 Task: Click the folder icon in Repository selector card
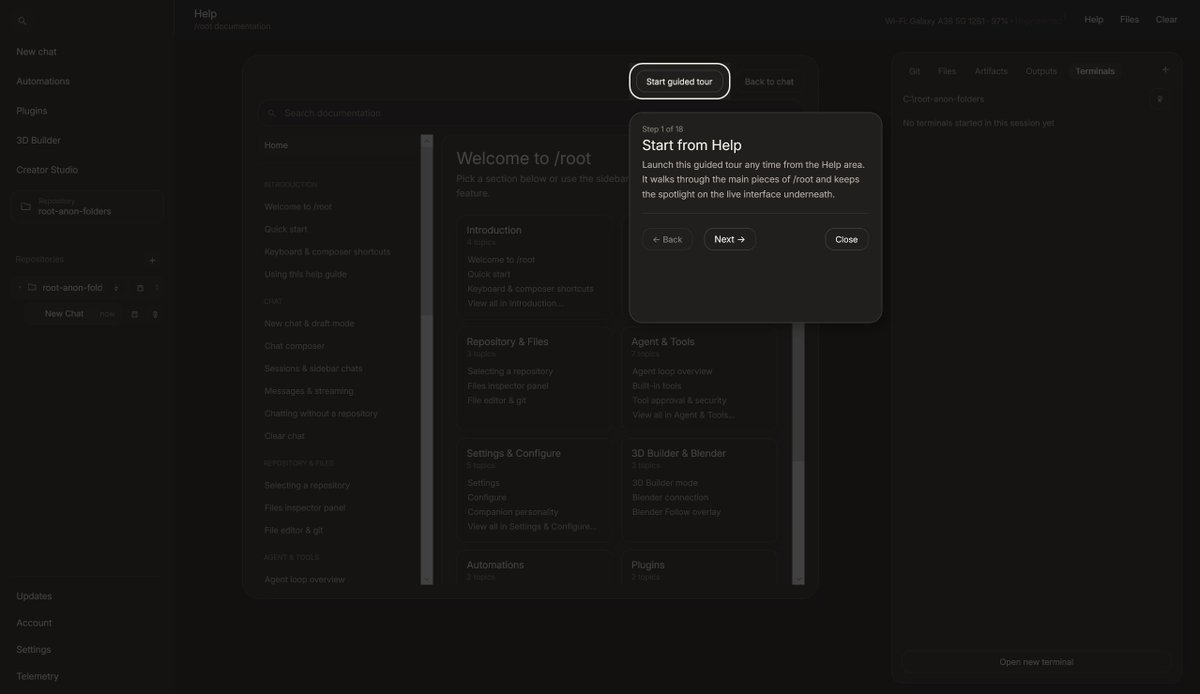point(26,206)
